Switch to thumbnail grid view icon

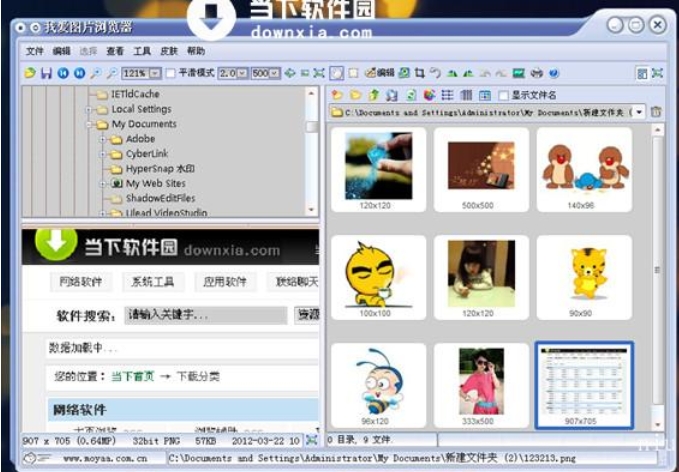click(x=485, y=95)
